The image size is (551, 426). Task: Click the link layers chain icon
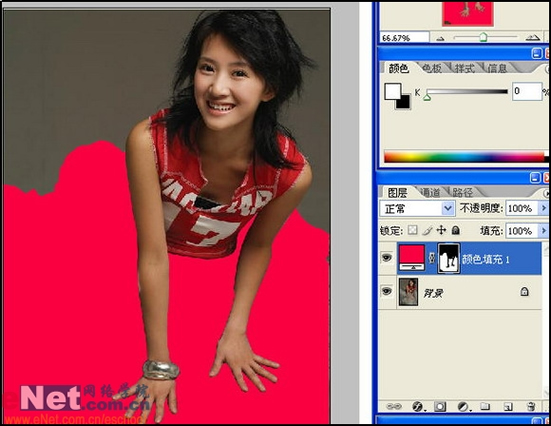pos(394,407)
